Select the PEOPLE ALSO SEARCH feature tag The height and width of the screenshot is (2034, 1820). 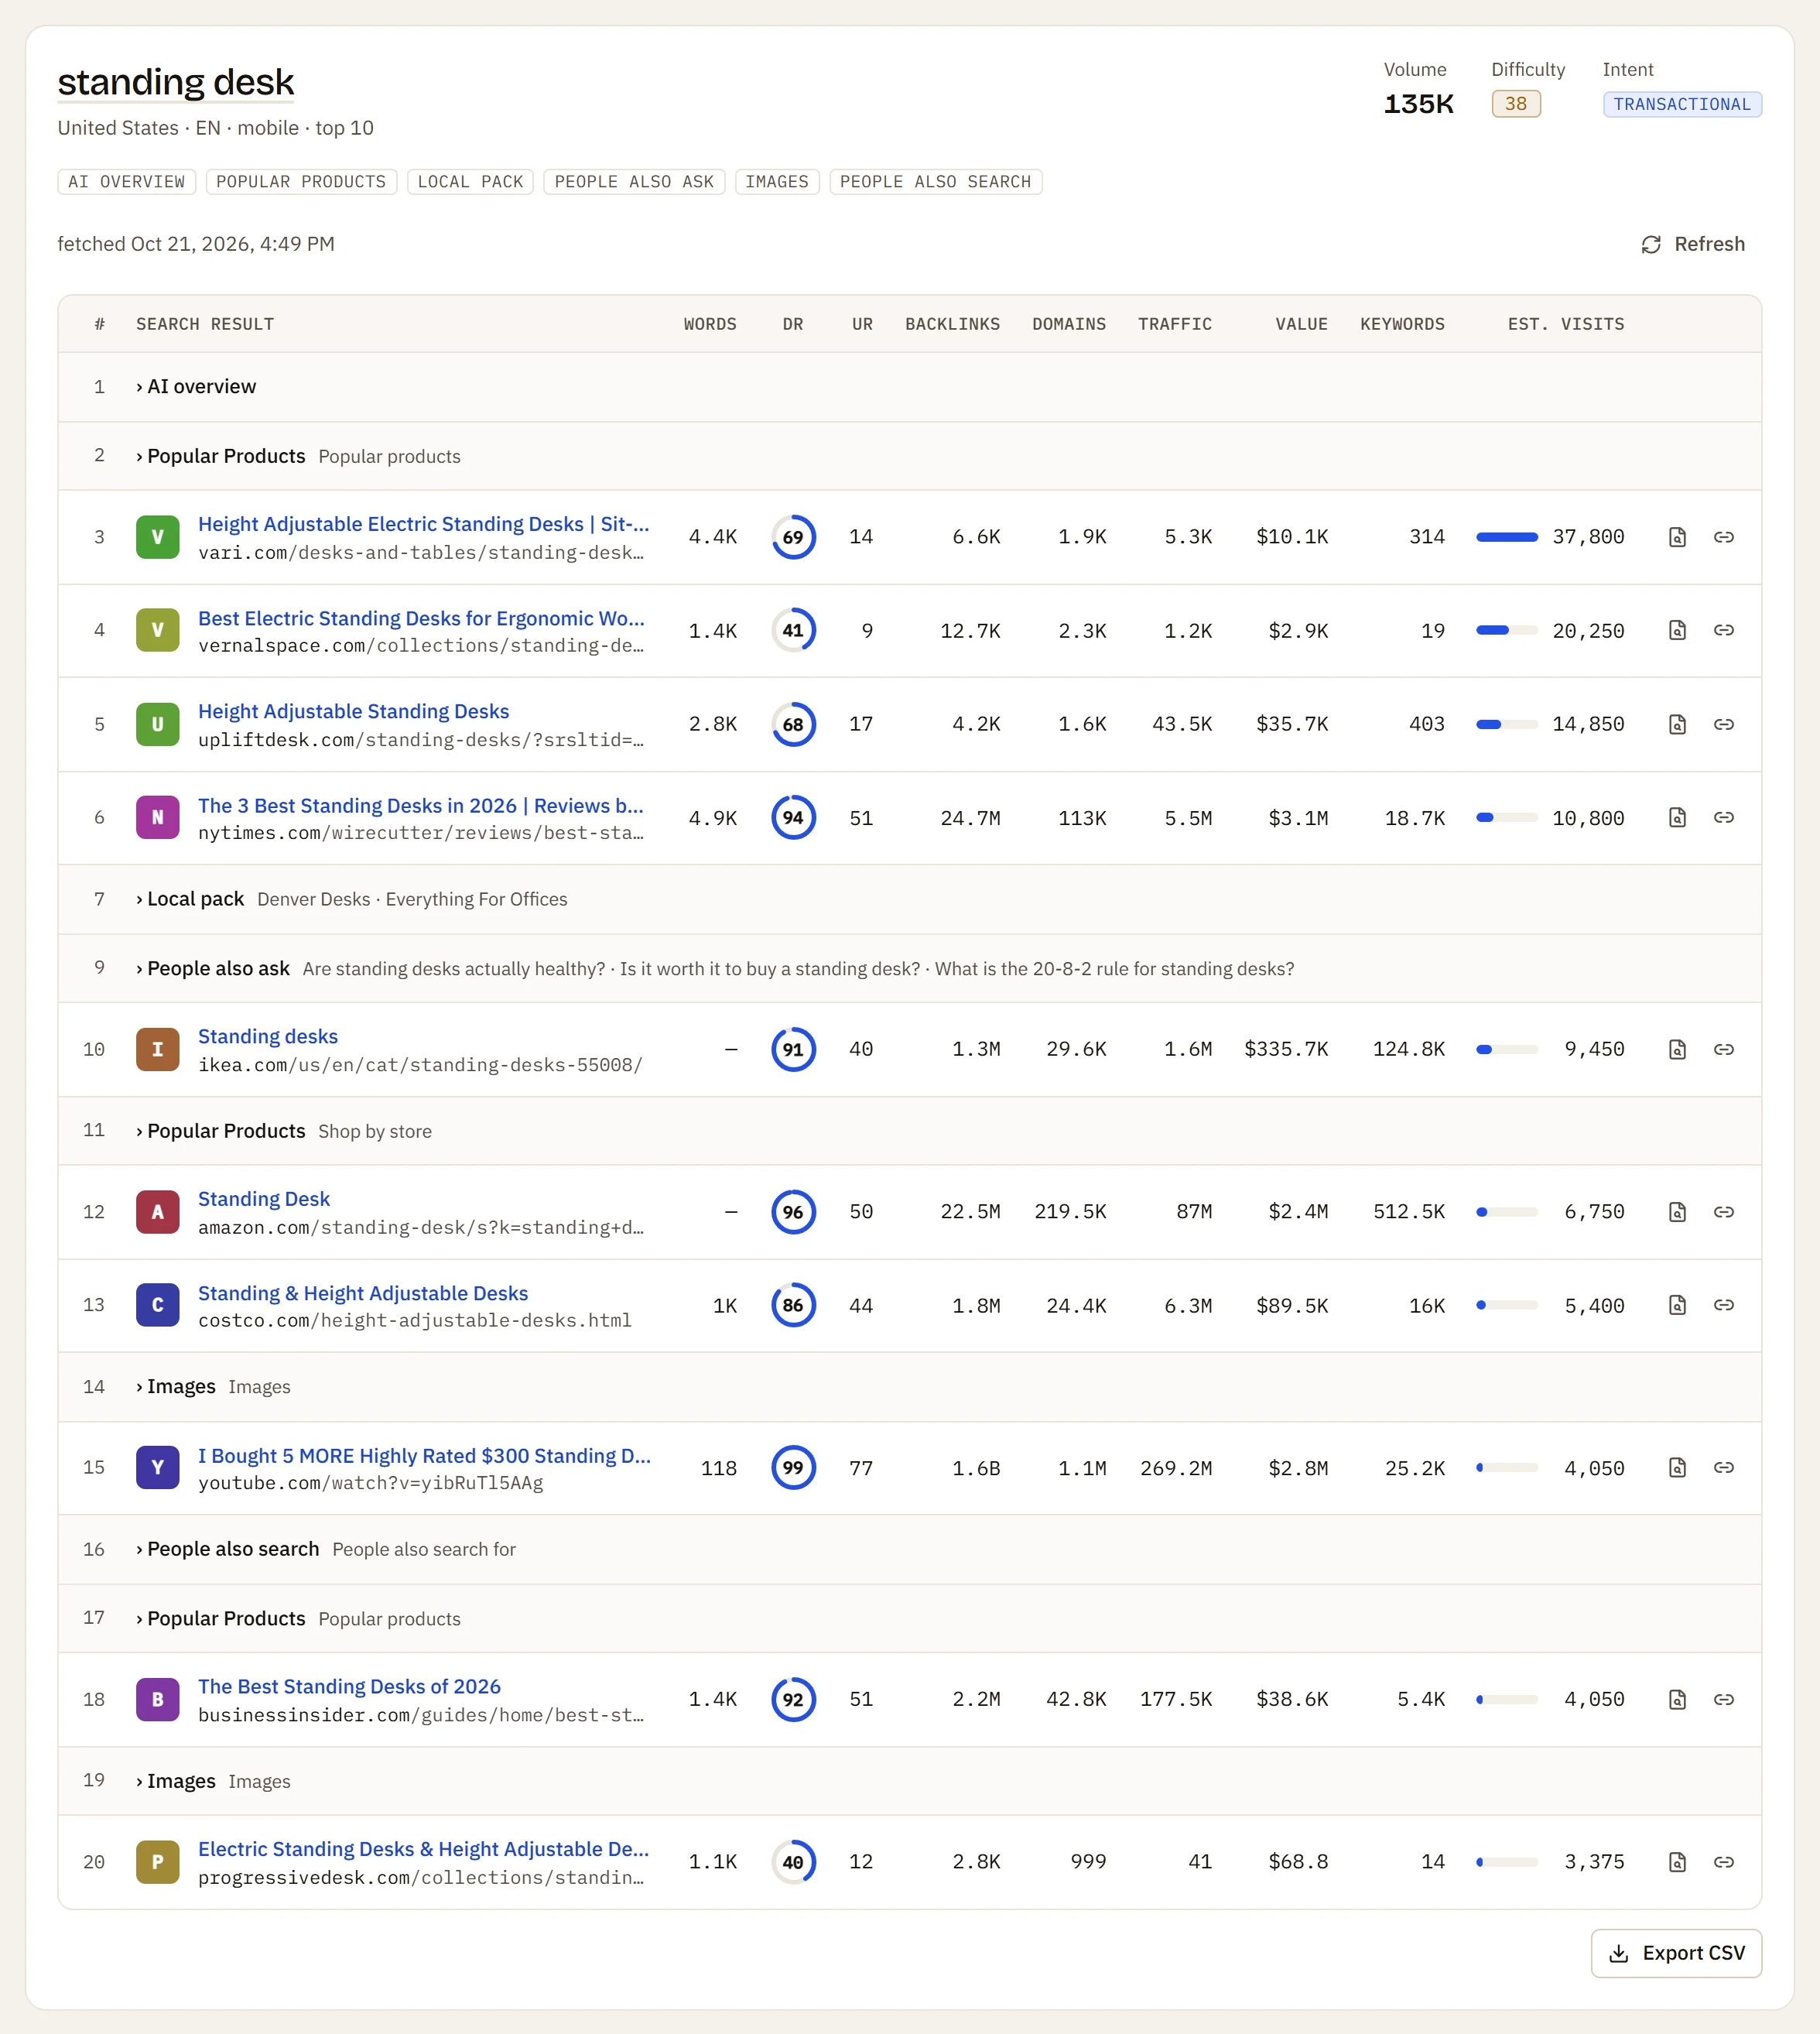[x=935, y=182]
